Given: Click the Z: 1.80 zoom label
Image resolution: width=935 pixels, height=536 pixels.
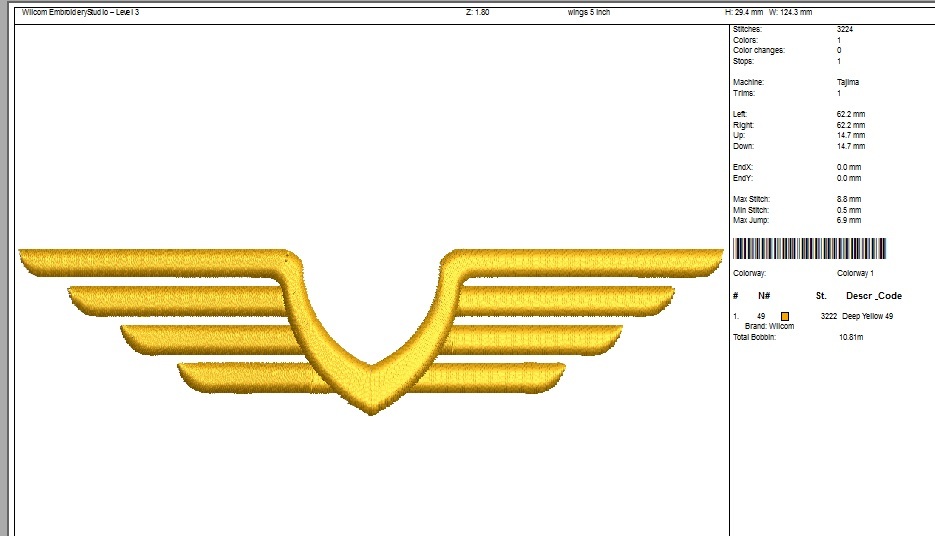Looking at the screenshot, I should coord(477,12).
